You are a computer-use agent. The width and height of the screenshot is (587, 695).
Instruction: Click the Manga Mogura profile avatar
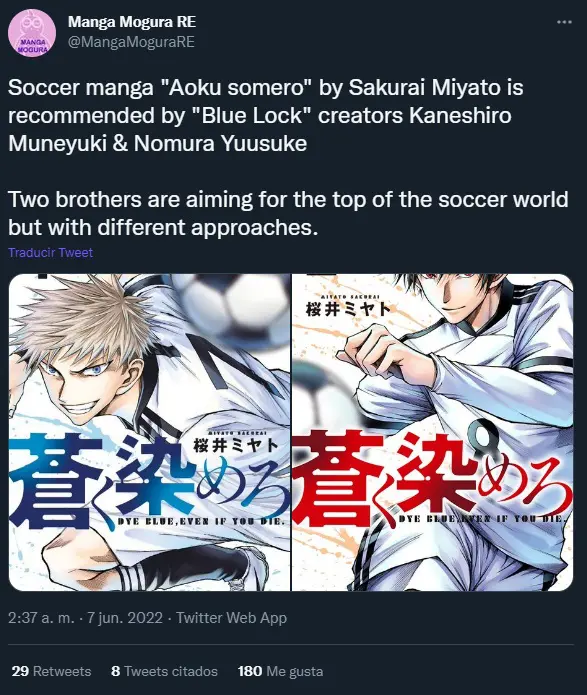[x=32, y=34]
